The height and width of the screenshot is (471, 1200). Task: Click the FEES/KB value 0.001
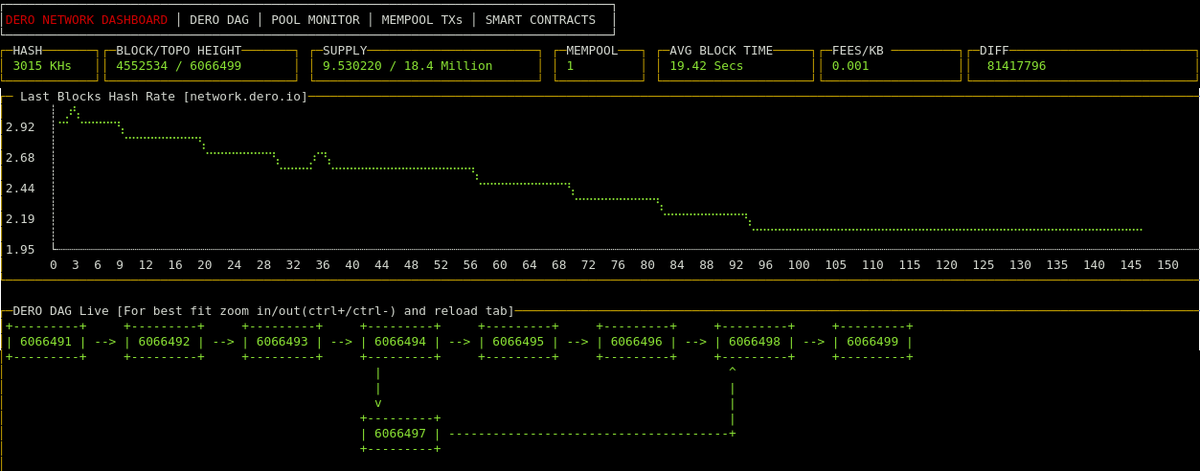click(849, 66)
